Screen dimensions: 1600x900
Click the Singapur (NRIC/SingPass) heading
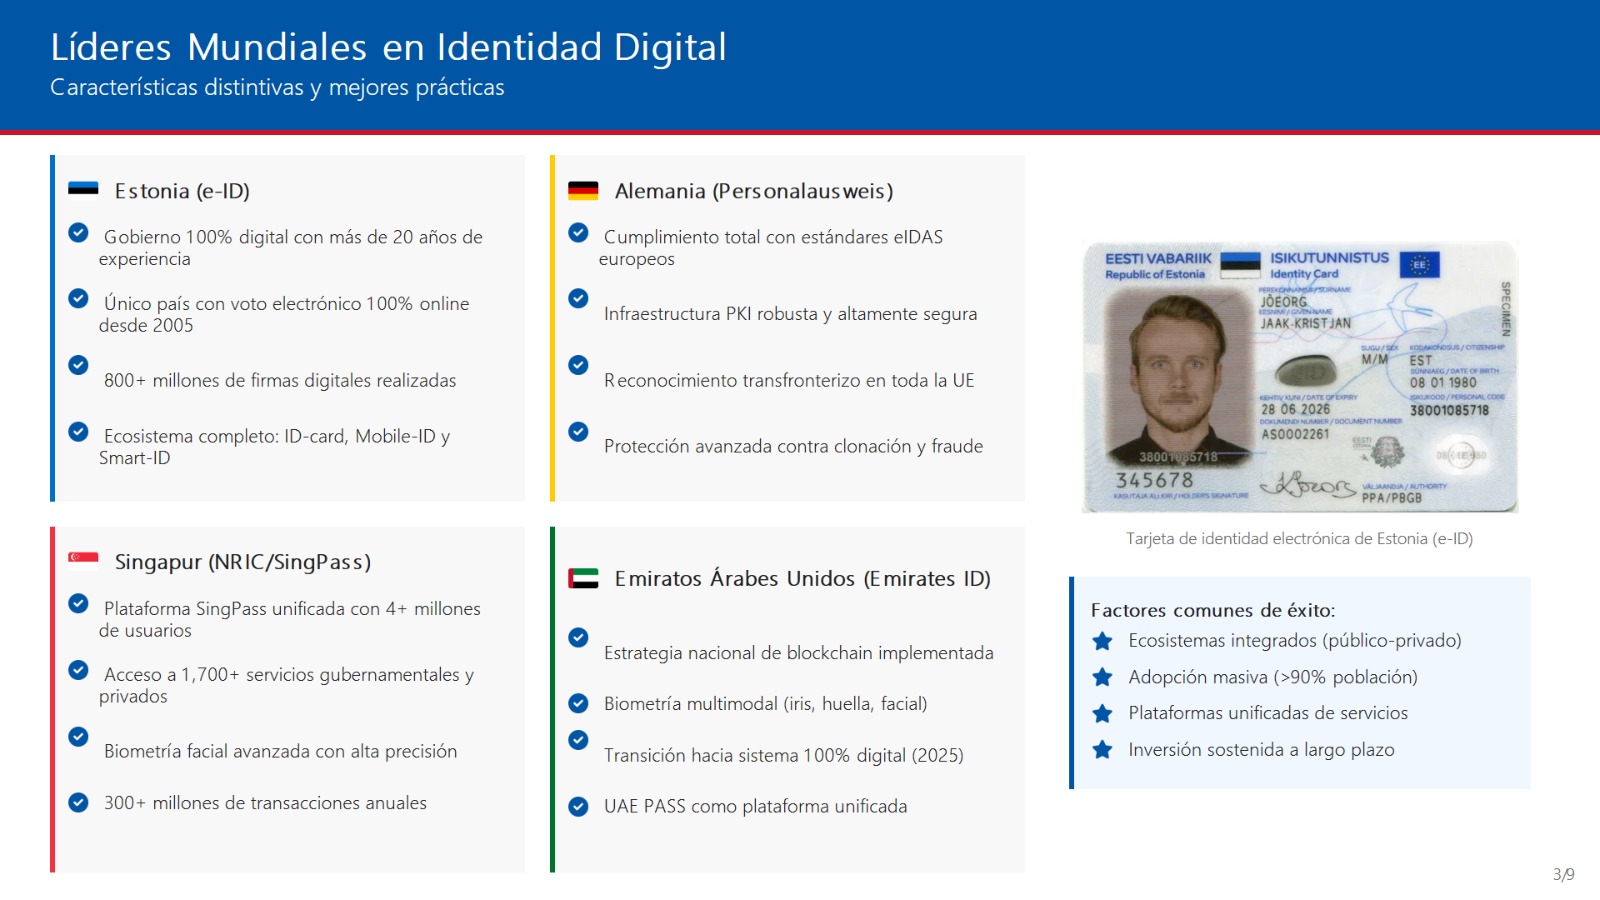243,562
